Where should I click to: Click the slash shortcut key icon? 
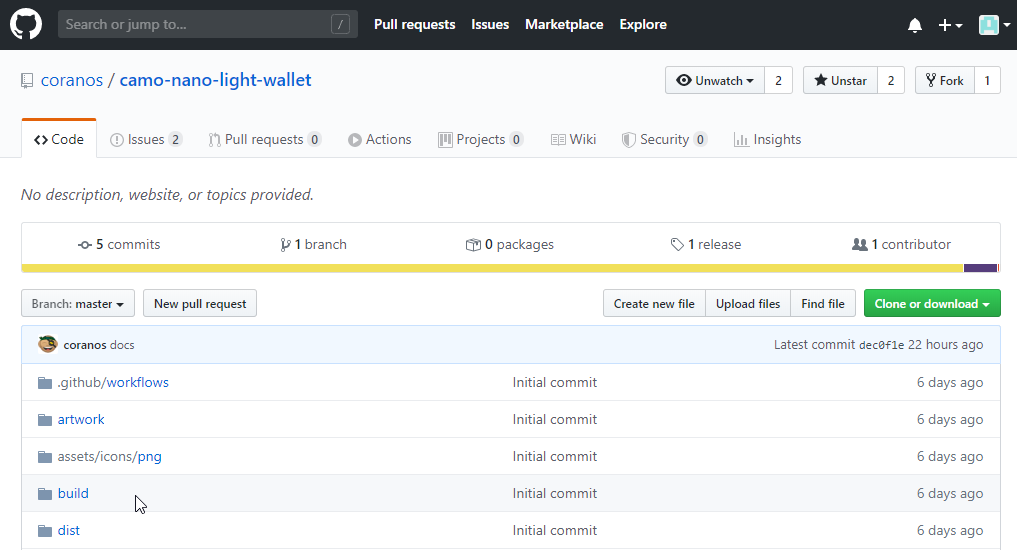(x=341, y=25)
